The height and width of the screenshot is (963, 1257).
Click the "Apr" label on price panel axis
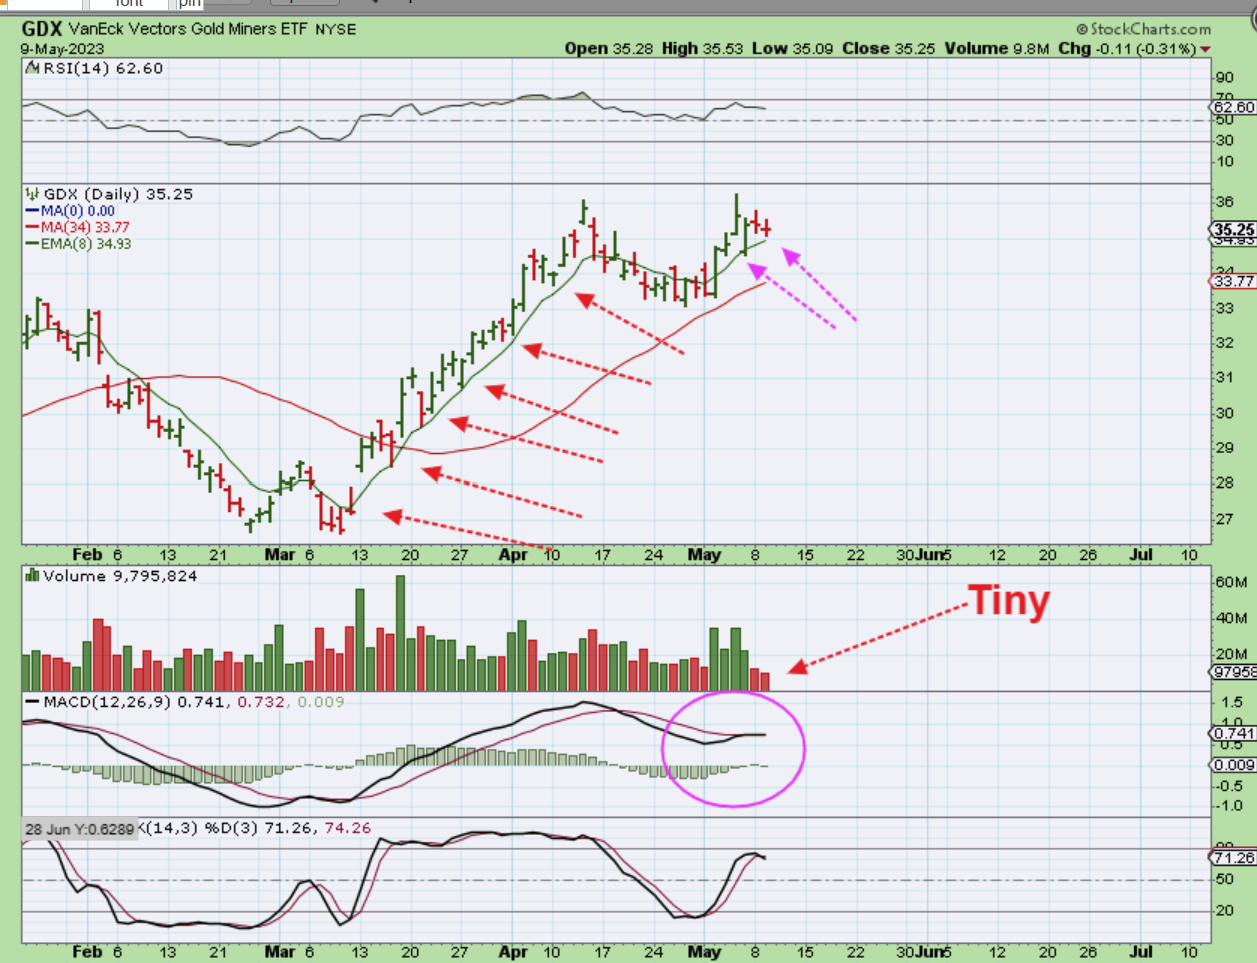pyautogui.click(x=513, y=555)
